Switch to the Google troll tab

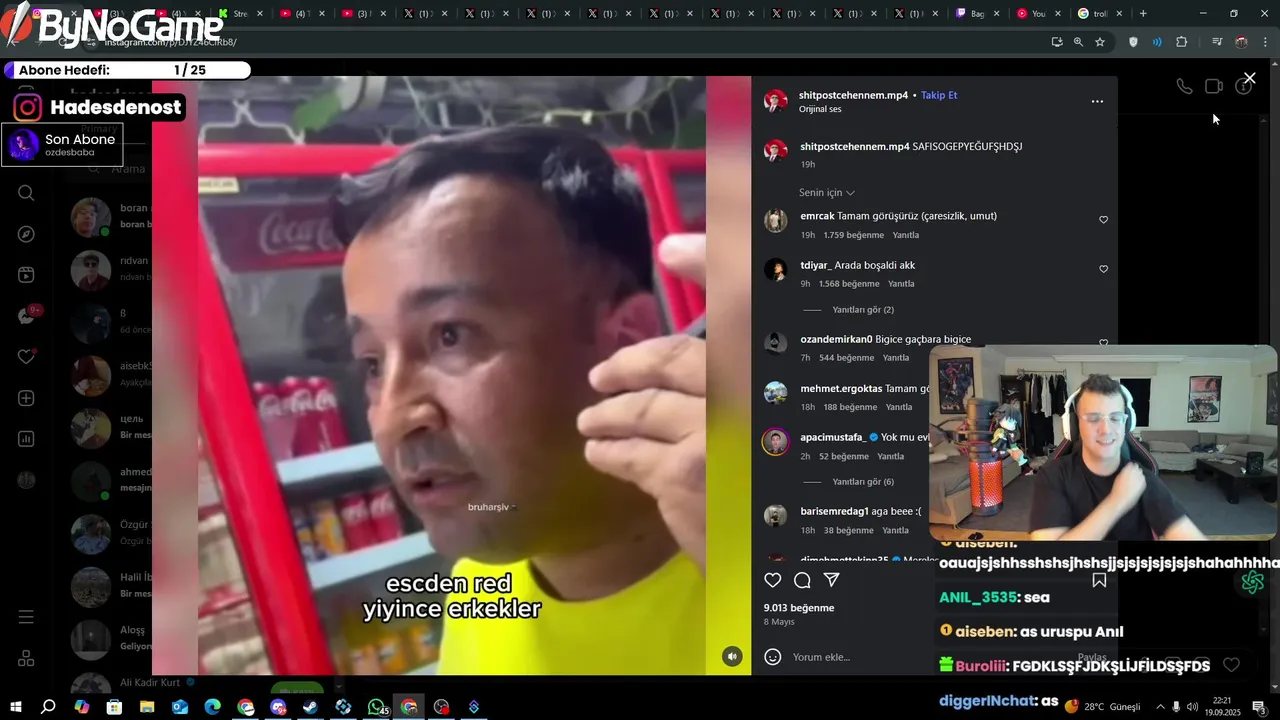(1093, 14)
